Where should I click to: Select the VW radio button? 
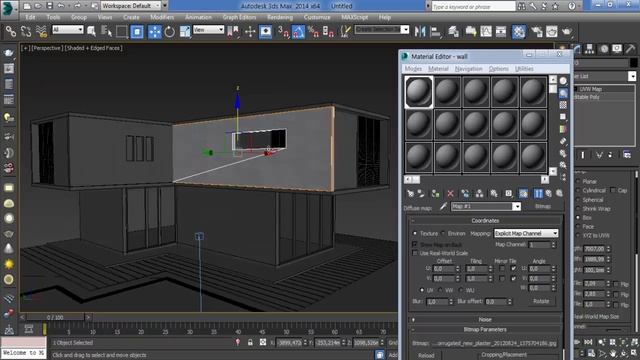pos(440,290)
